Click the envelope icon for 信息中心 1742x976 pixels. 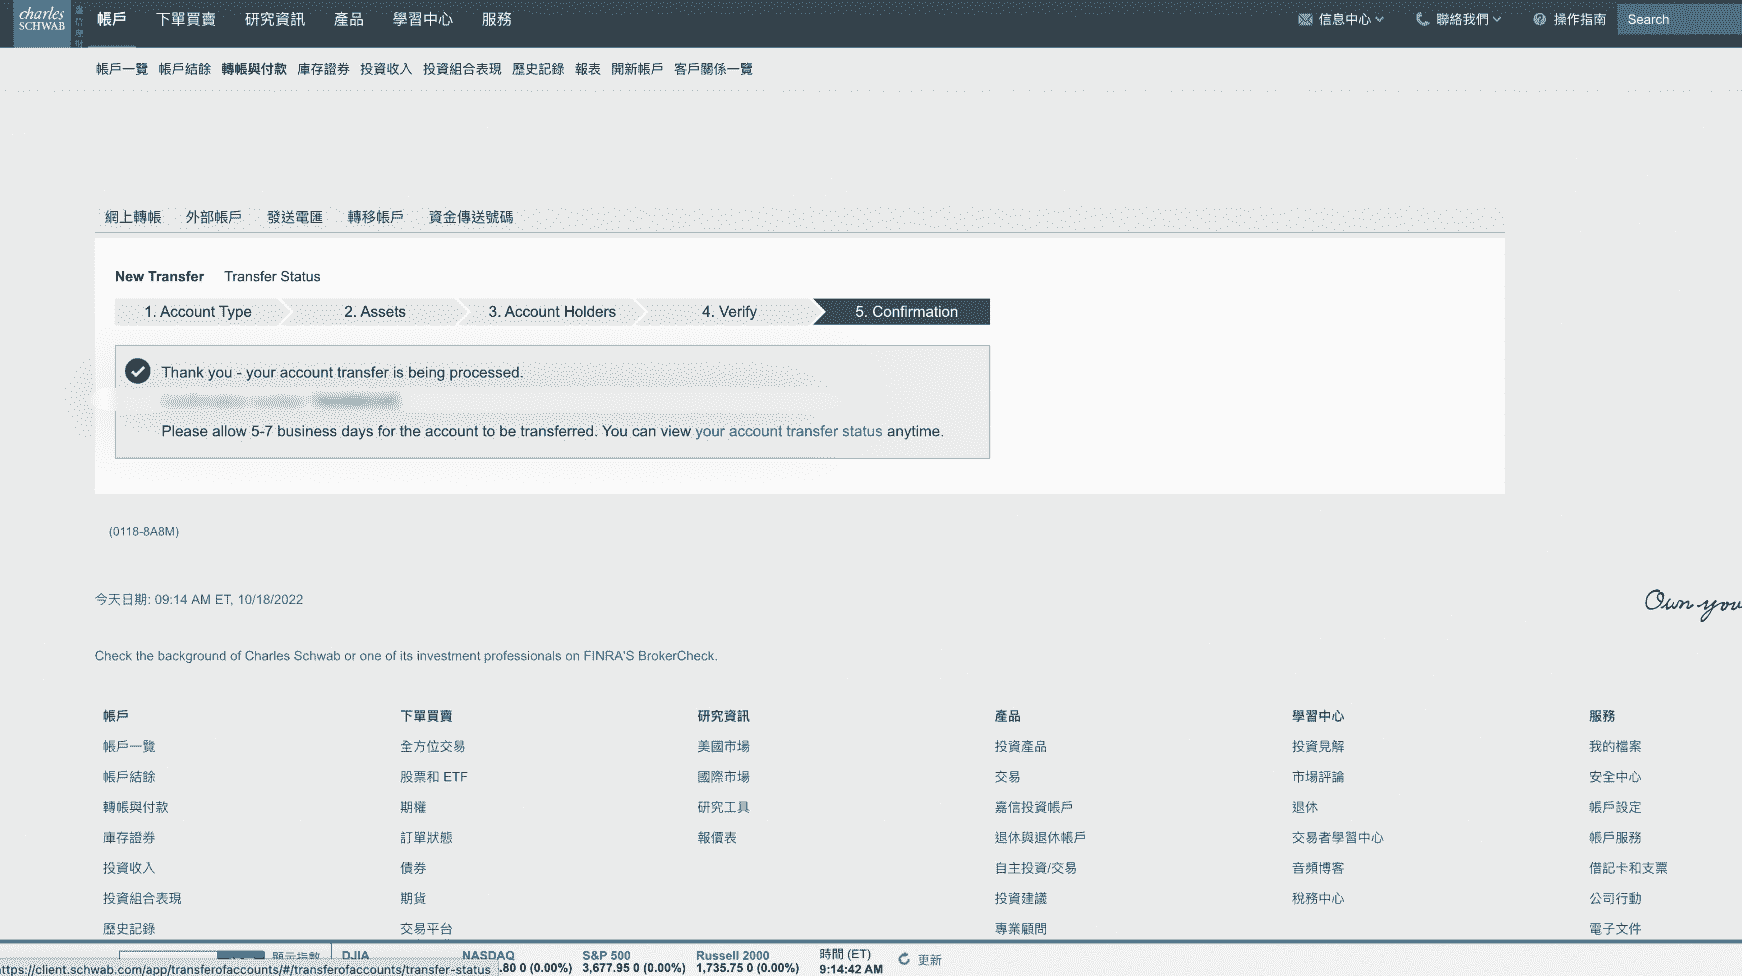[1305, 19]
